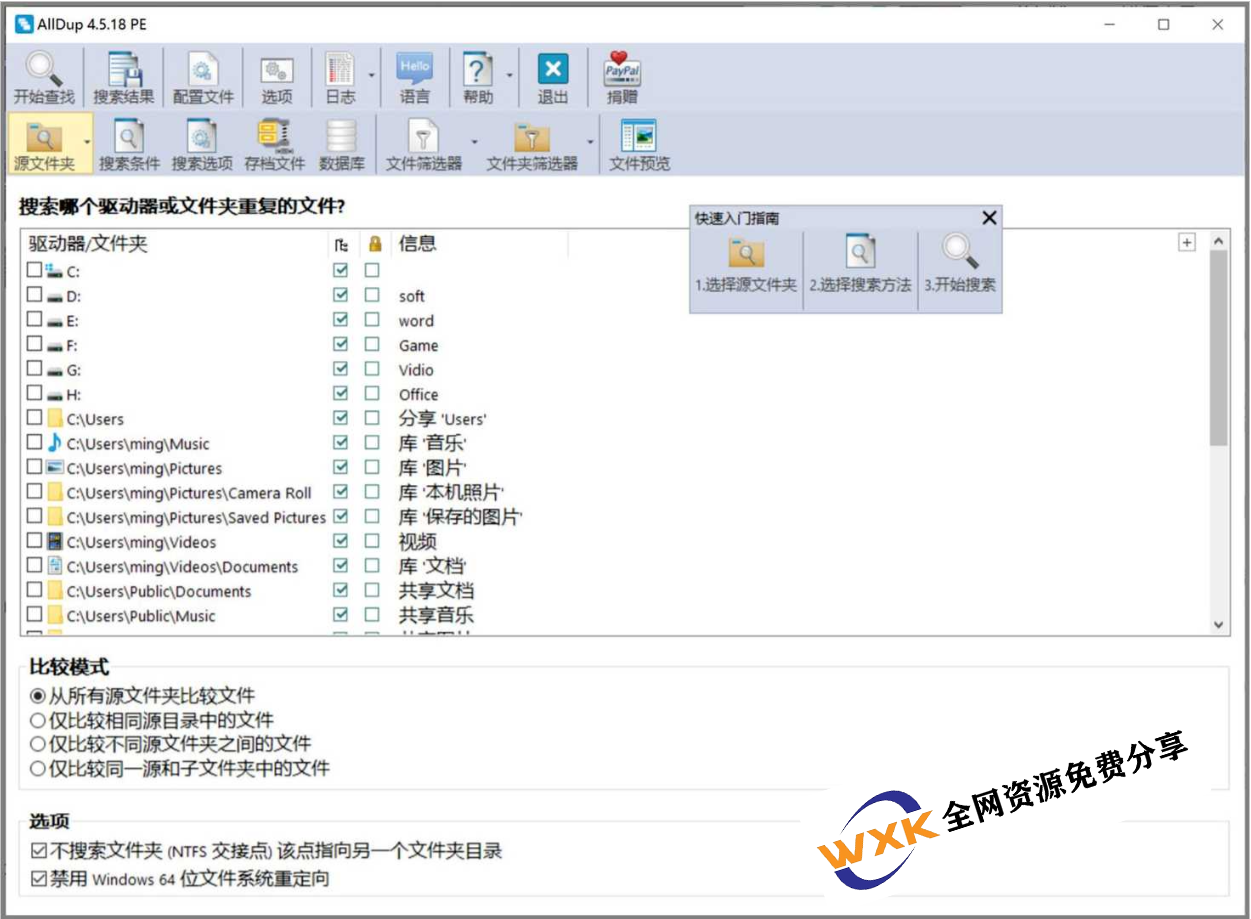Image resolution: width=1251 pixels, height=919 pixels.
Task: Open the 帮助 help icon
Action: (x=478, y=78)
